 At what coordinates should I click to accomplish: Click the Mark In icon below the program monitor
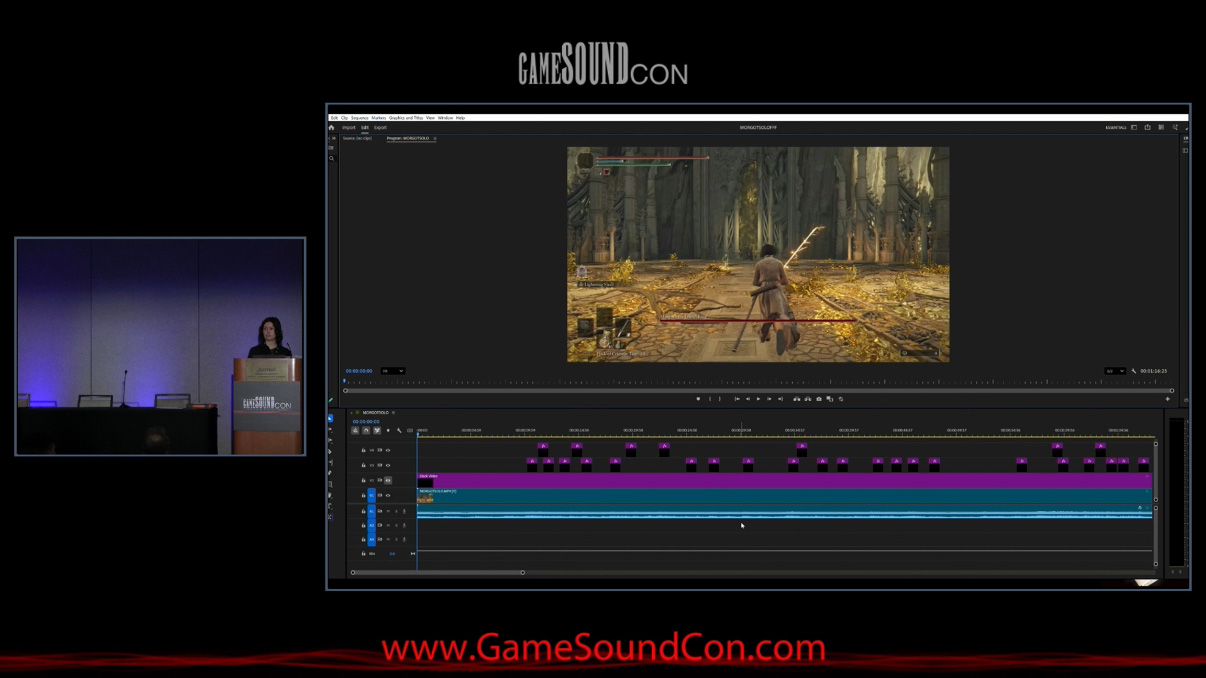pyautogui.click(x=710, y=398)
